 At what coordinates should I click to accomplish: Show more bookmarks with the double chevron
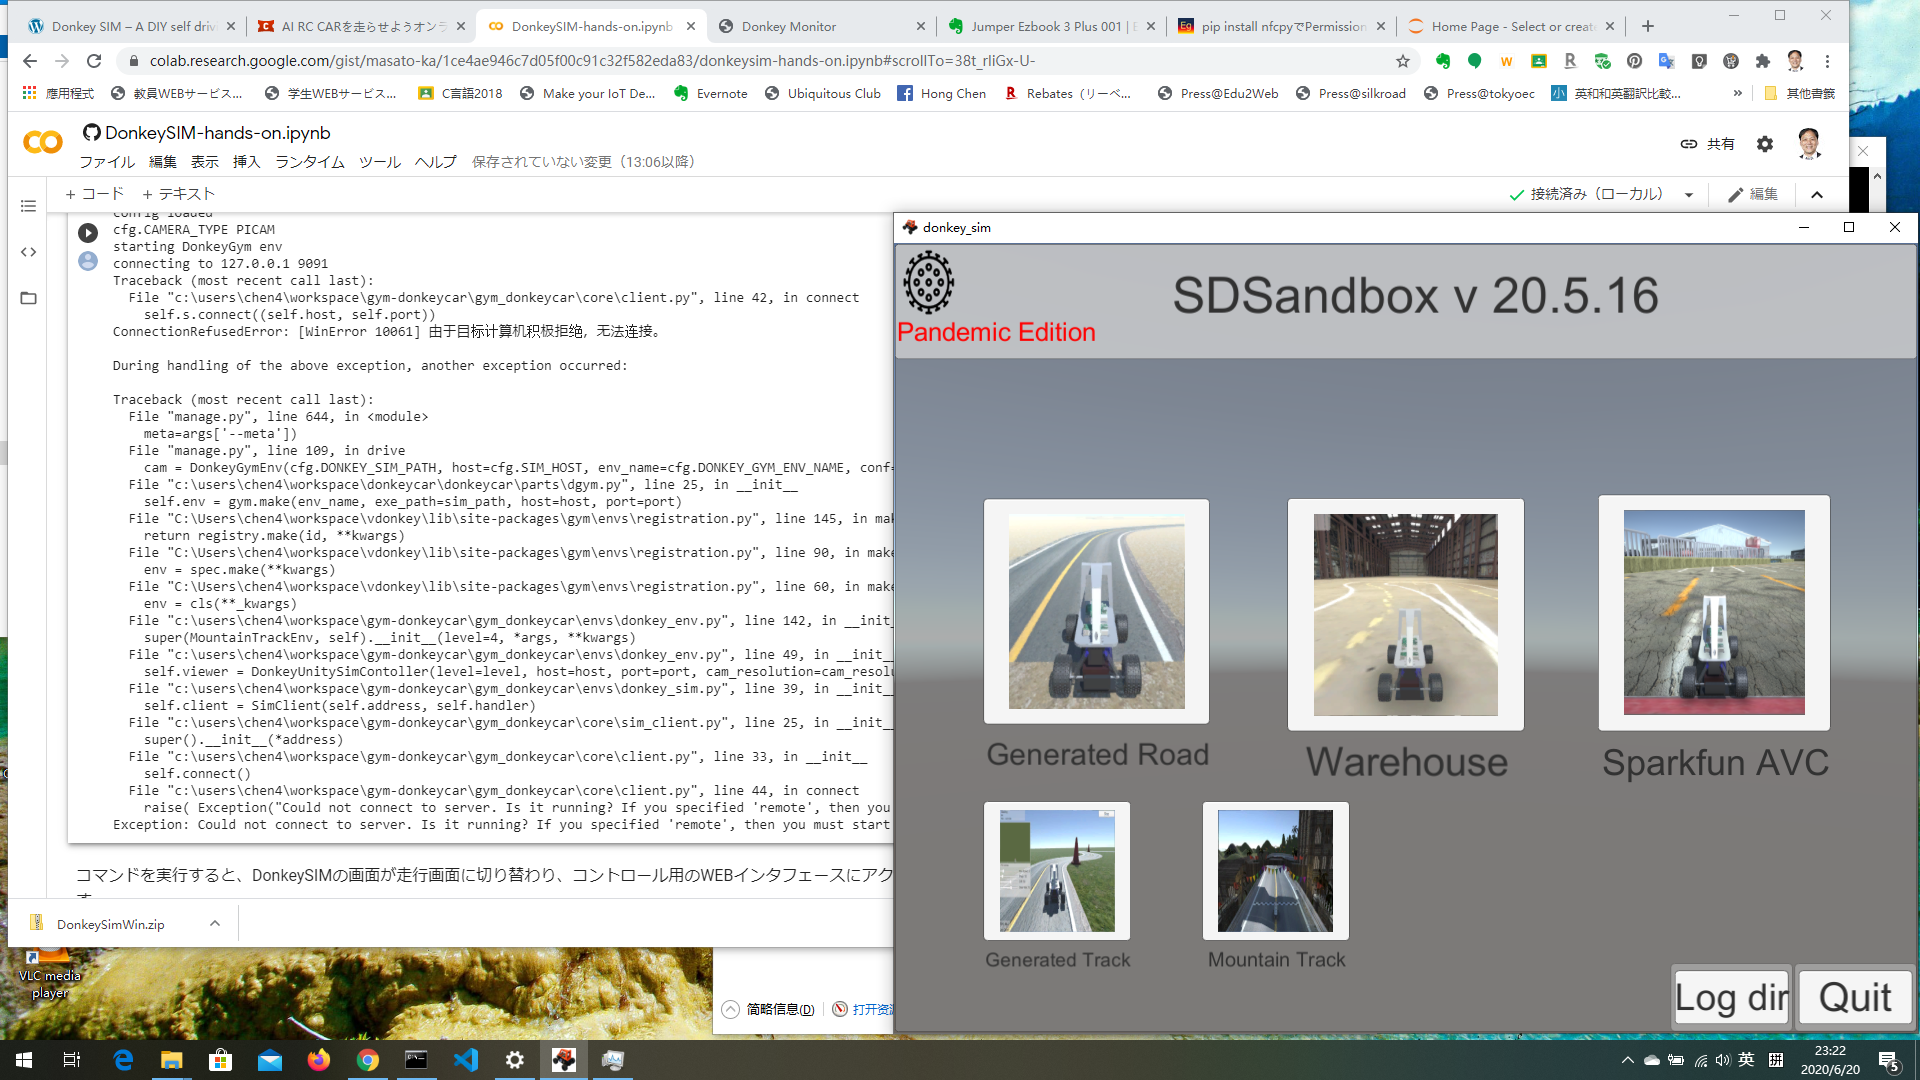tap(1738, 93)
